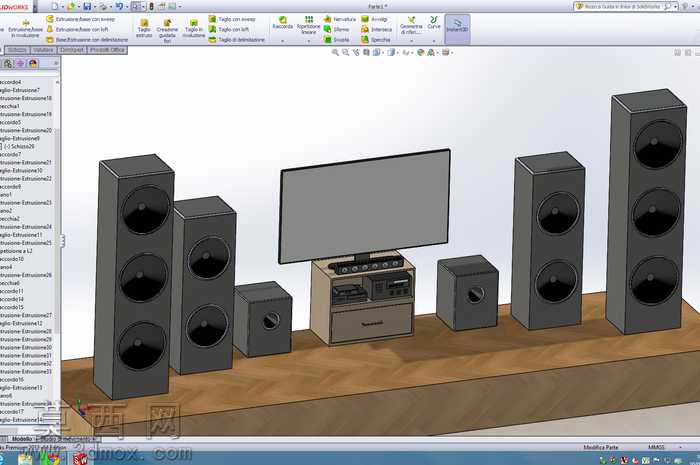Viewport: 700px width, 465px height.
Task: Expand dropdown arrow under Ripetizione lineare
Action: 308,41
